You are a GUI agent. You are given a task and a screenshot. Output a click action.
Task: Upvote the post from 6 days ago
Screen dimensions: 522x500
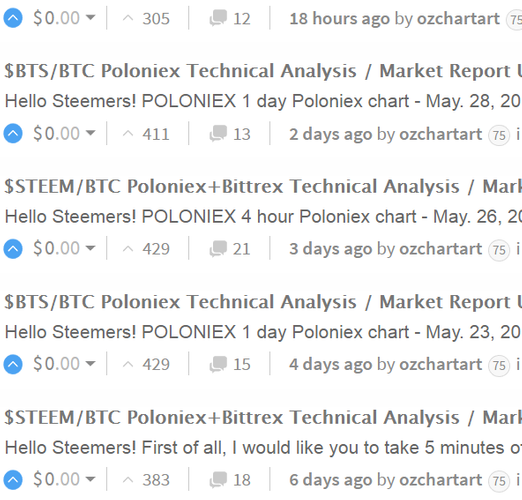[x=13, y=480]
